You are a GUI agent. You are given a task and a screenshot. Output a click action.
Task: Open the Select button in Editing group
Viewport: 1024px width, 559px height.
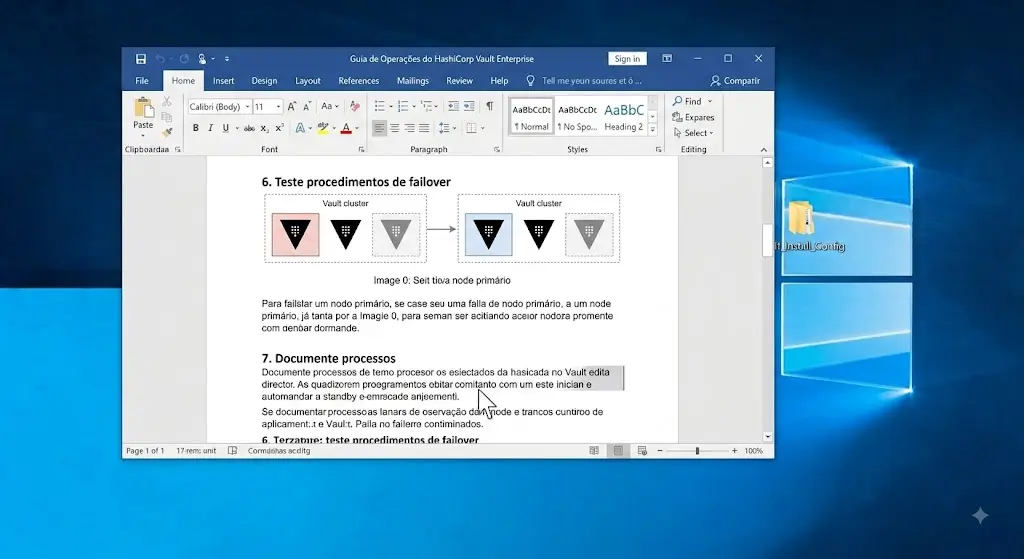coord(693,133)
